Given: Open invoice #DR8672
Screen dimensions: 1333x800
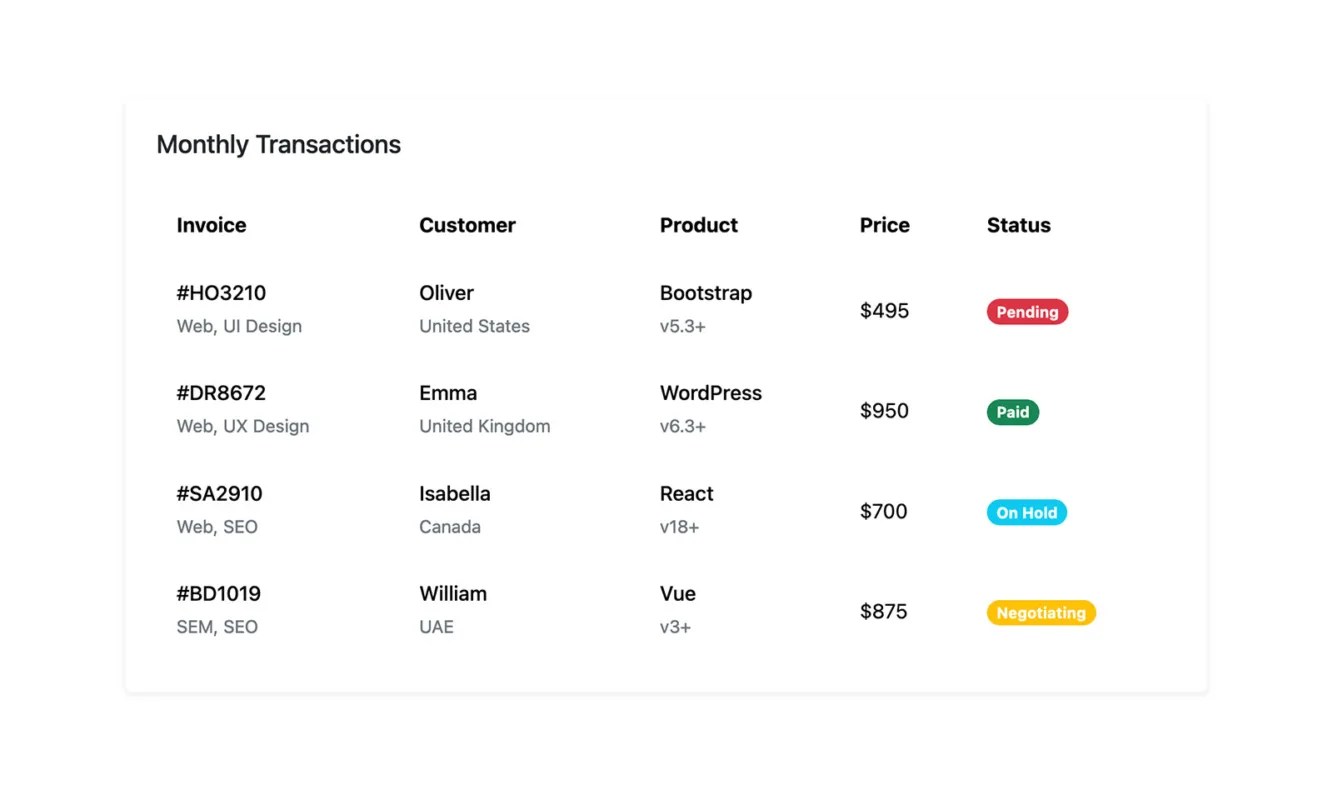Looking at the screenshot, I should [x=221, y=393].
